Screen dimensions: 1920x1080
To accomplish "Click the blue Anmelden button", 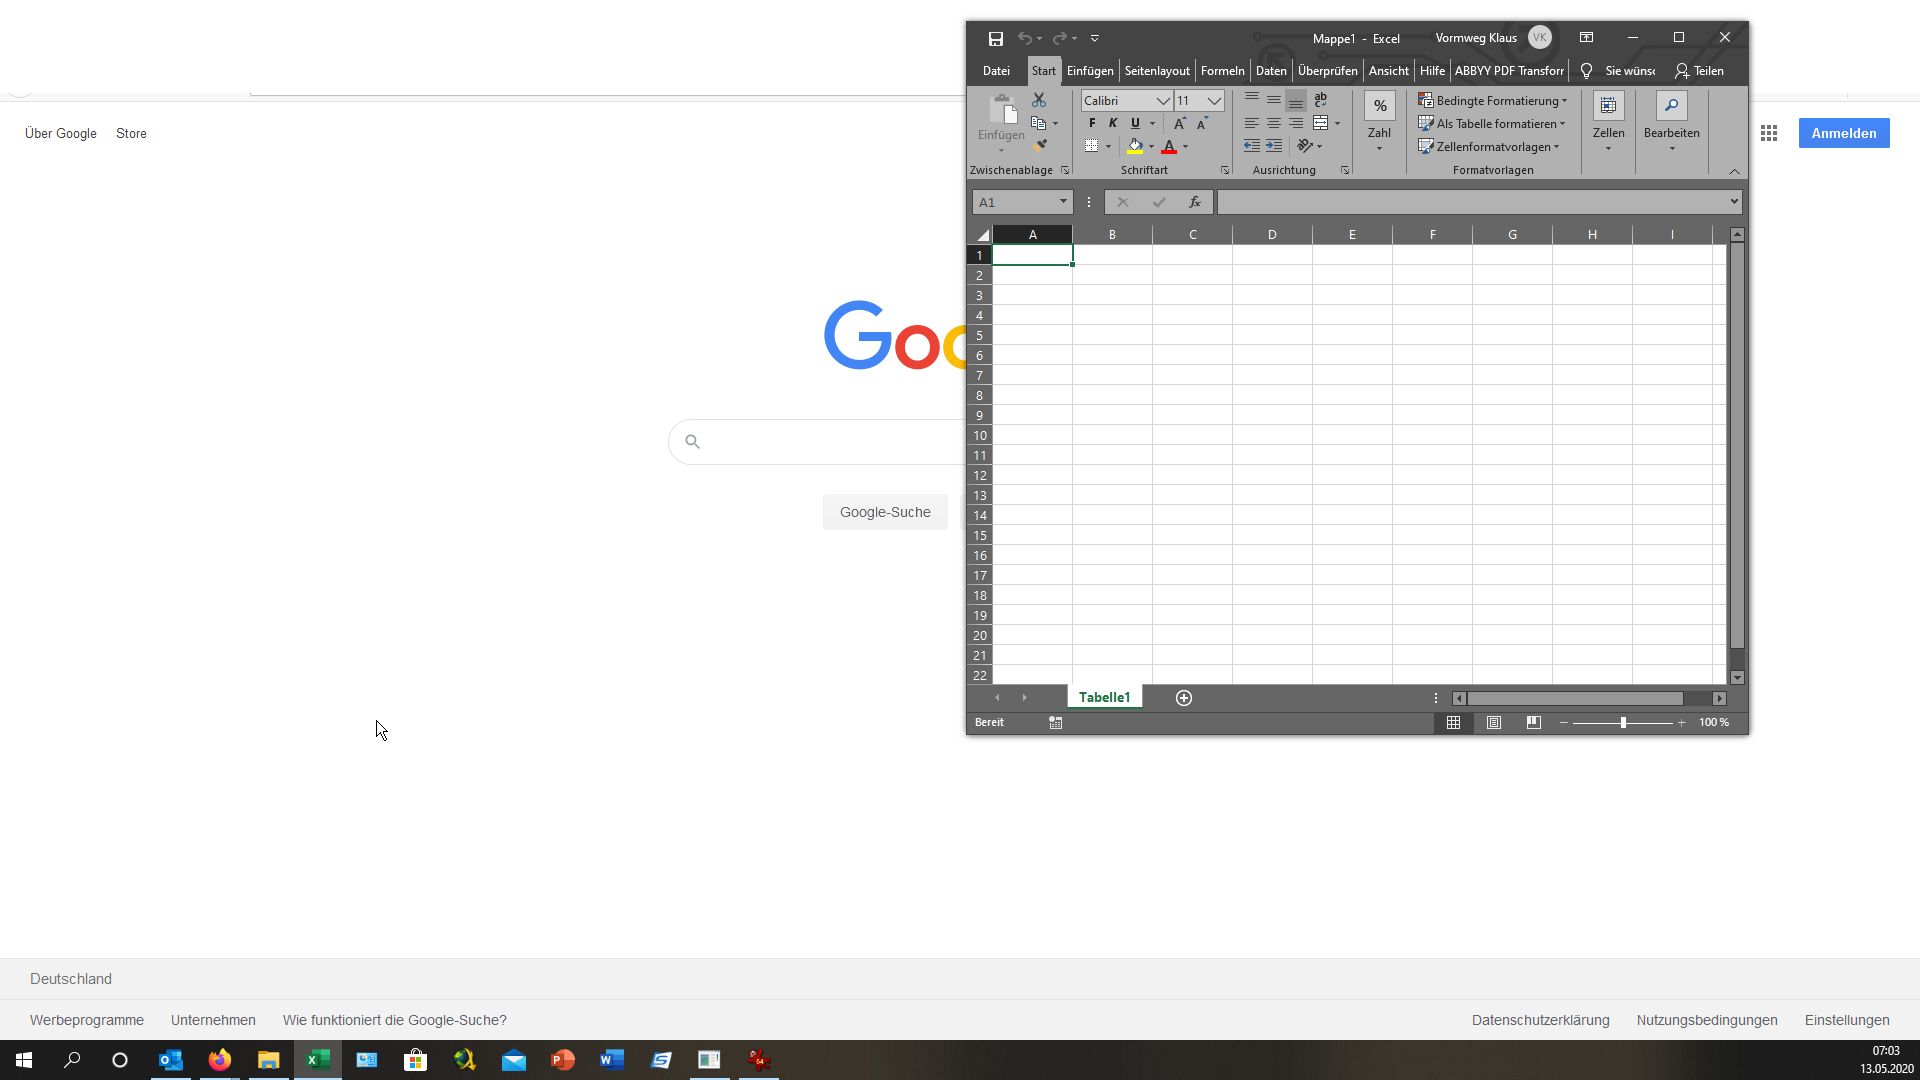I will click(x=1843, y=133).
